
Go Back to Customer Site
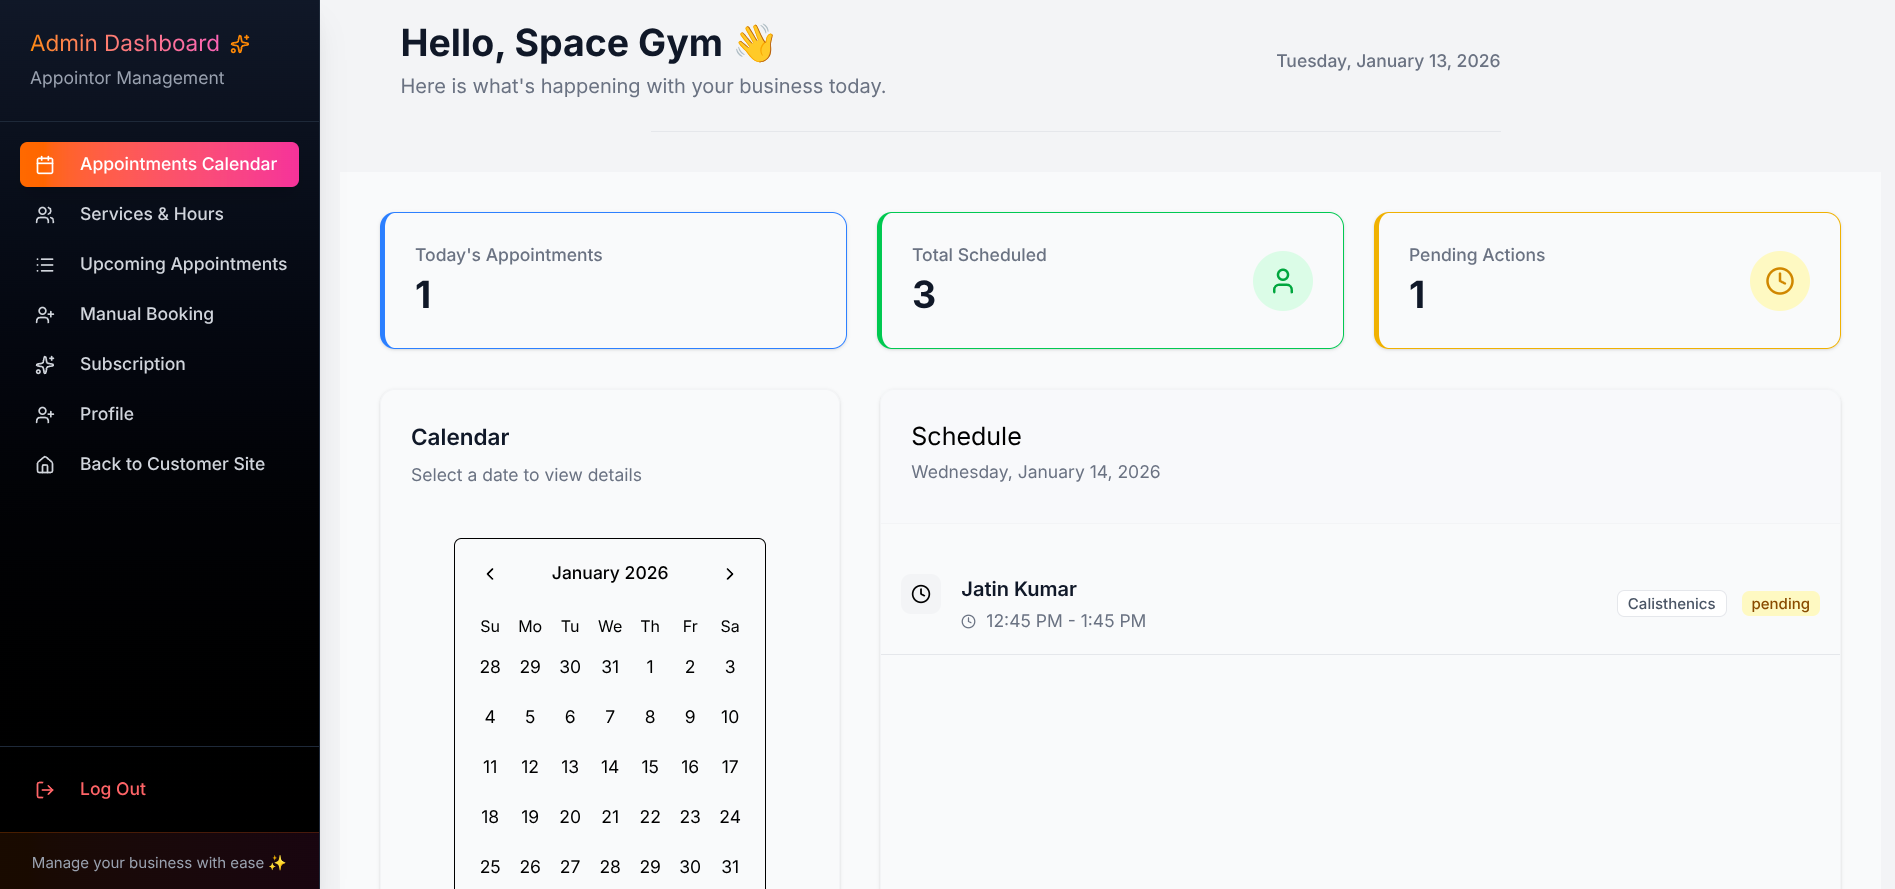point(159,464)
